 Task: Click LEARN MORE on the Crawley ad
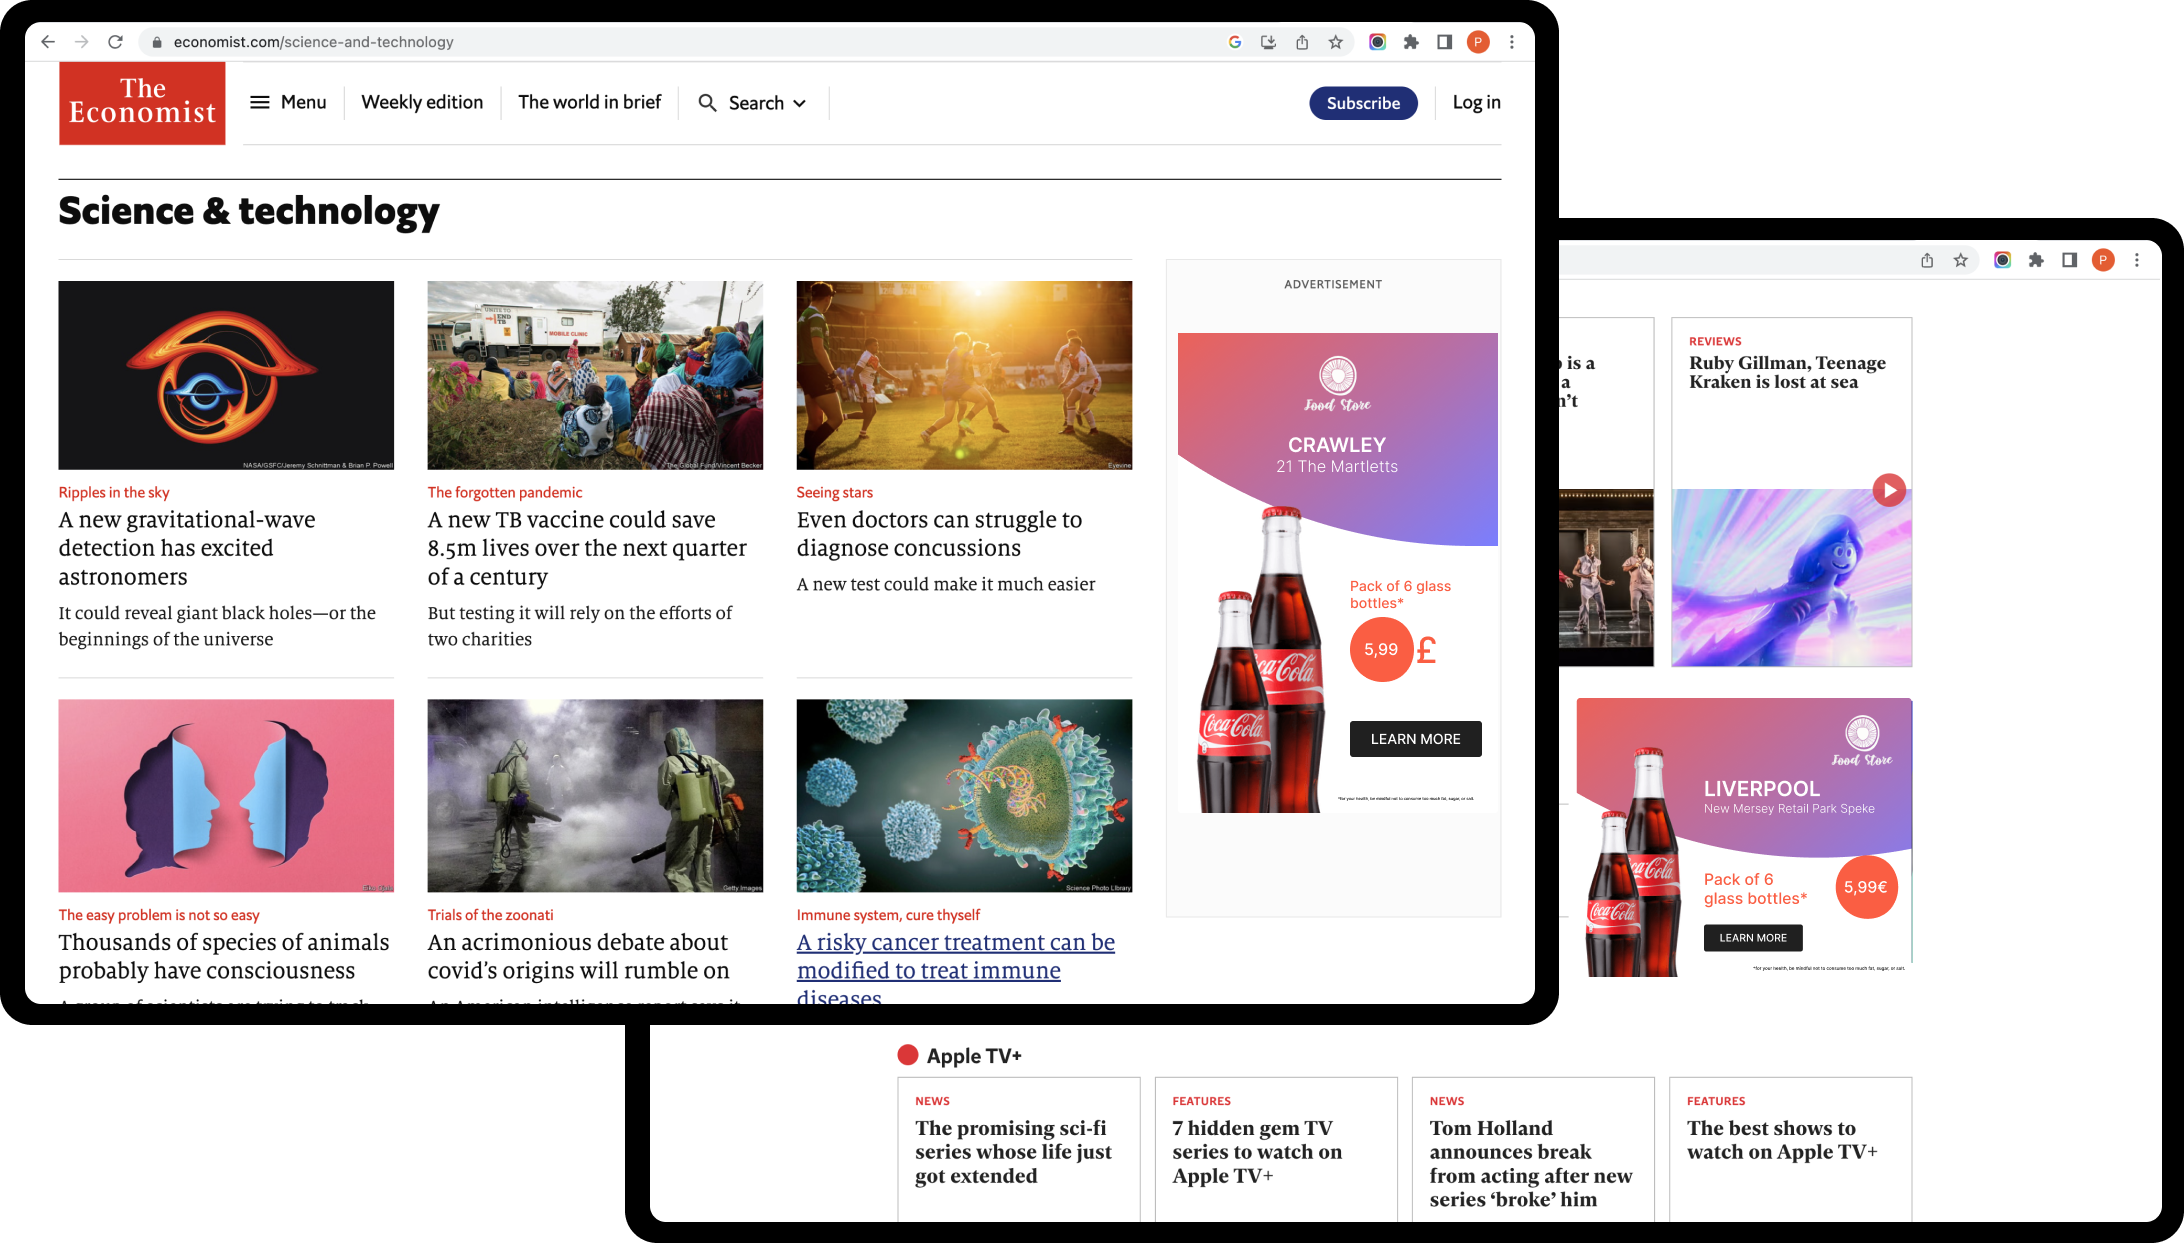coord(1415,739)
